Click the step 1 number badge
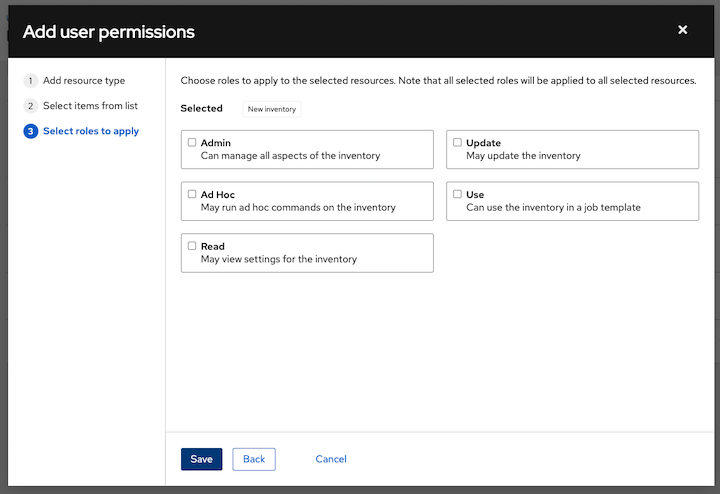 (31, 80)
